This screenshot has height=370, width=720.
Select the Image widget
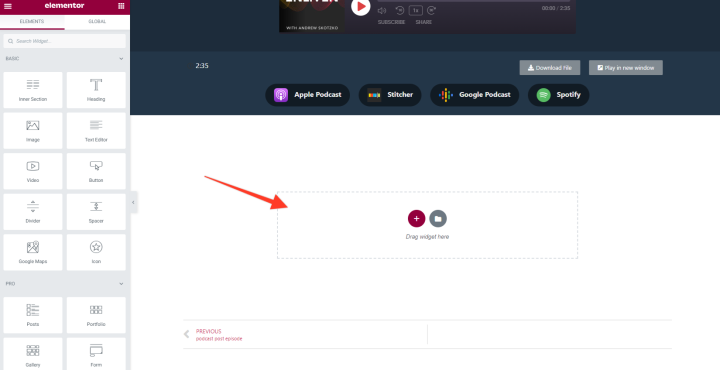tap(33, 131)
